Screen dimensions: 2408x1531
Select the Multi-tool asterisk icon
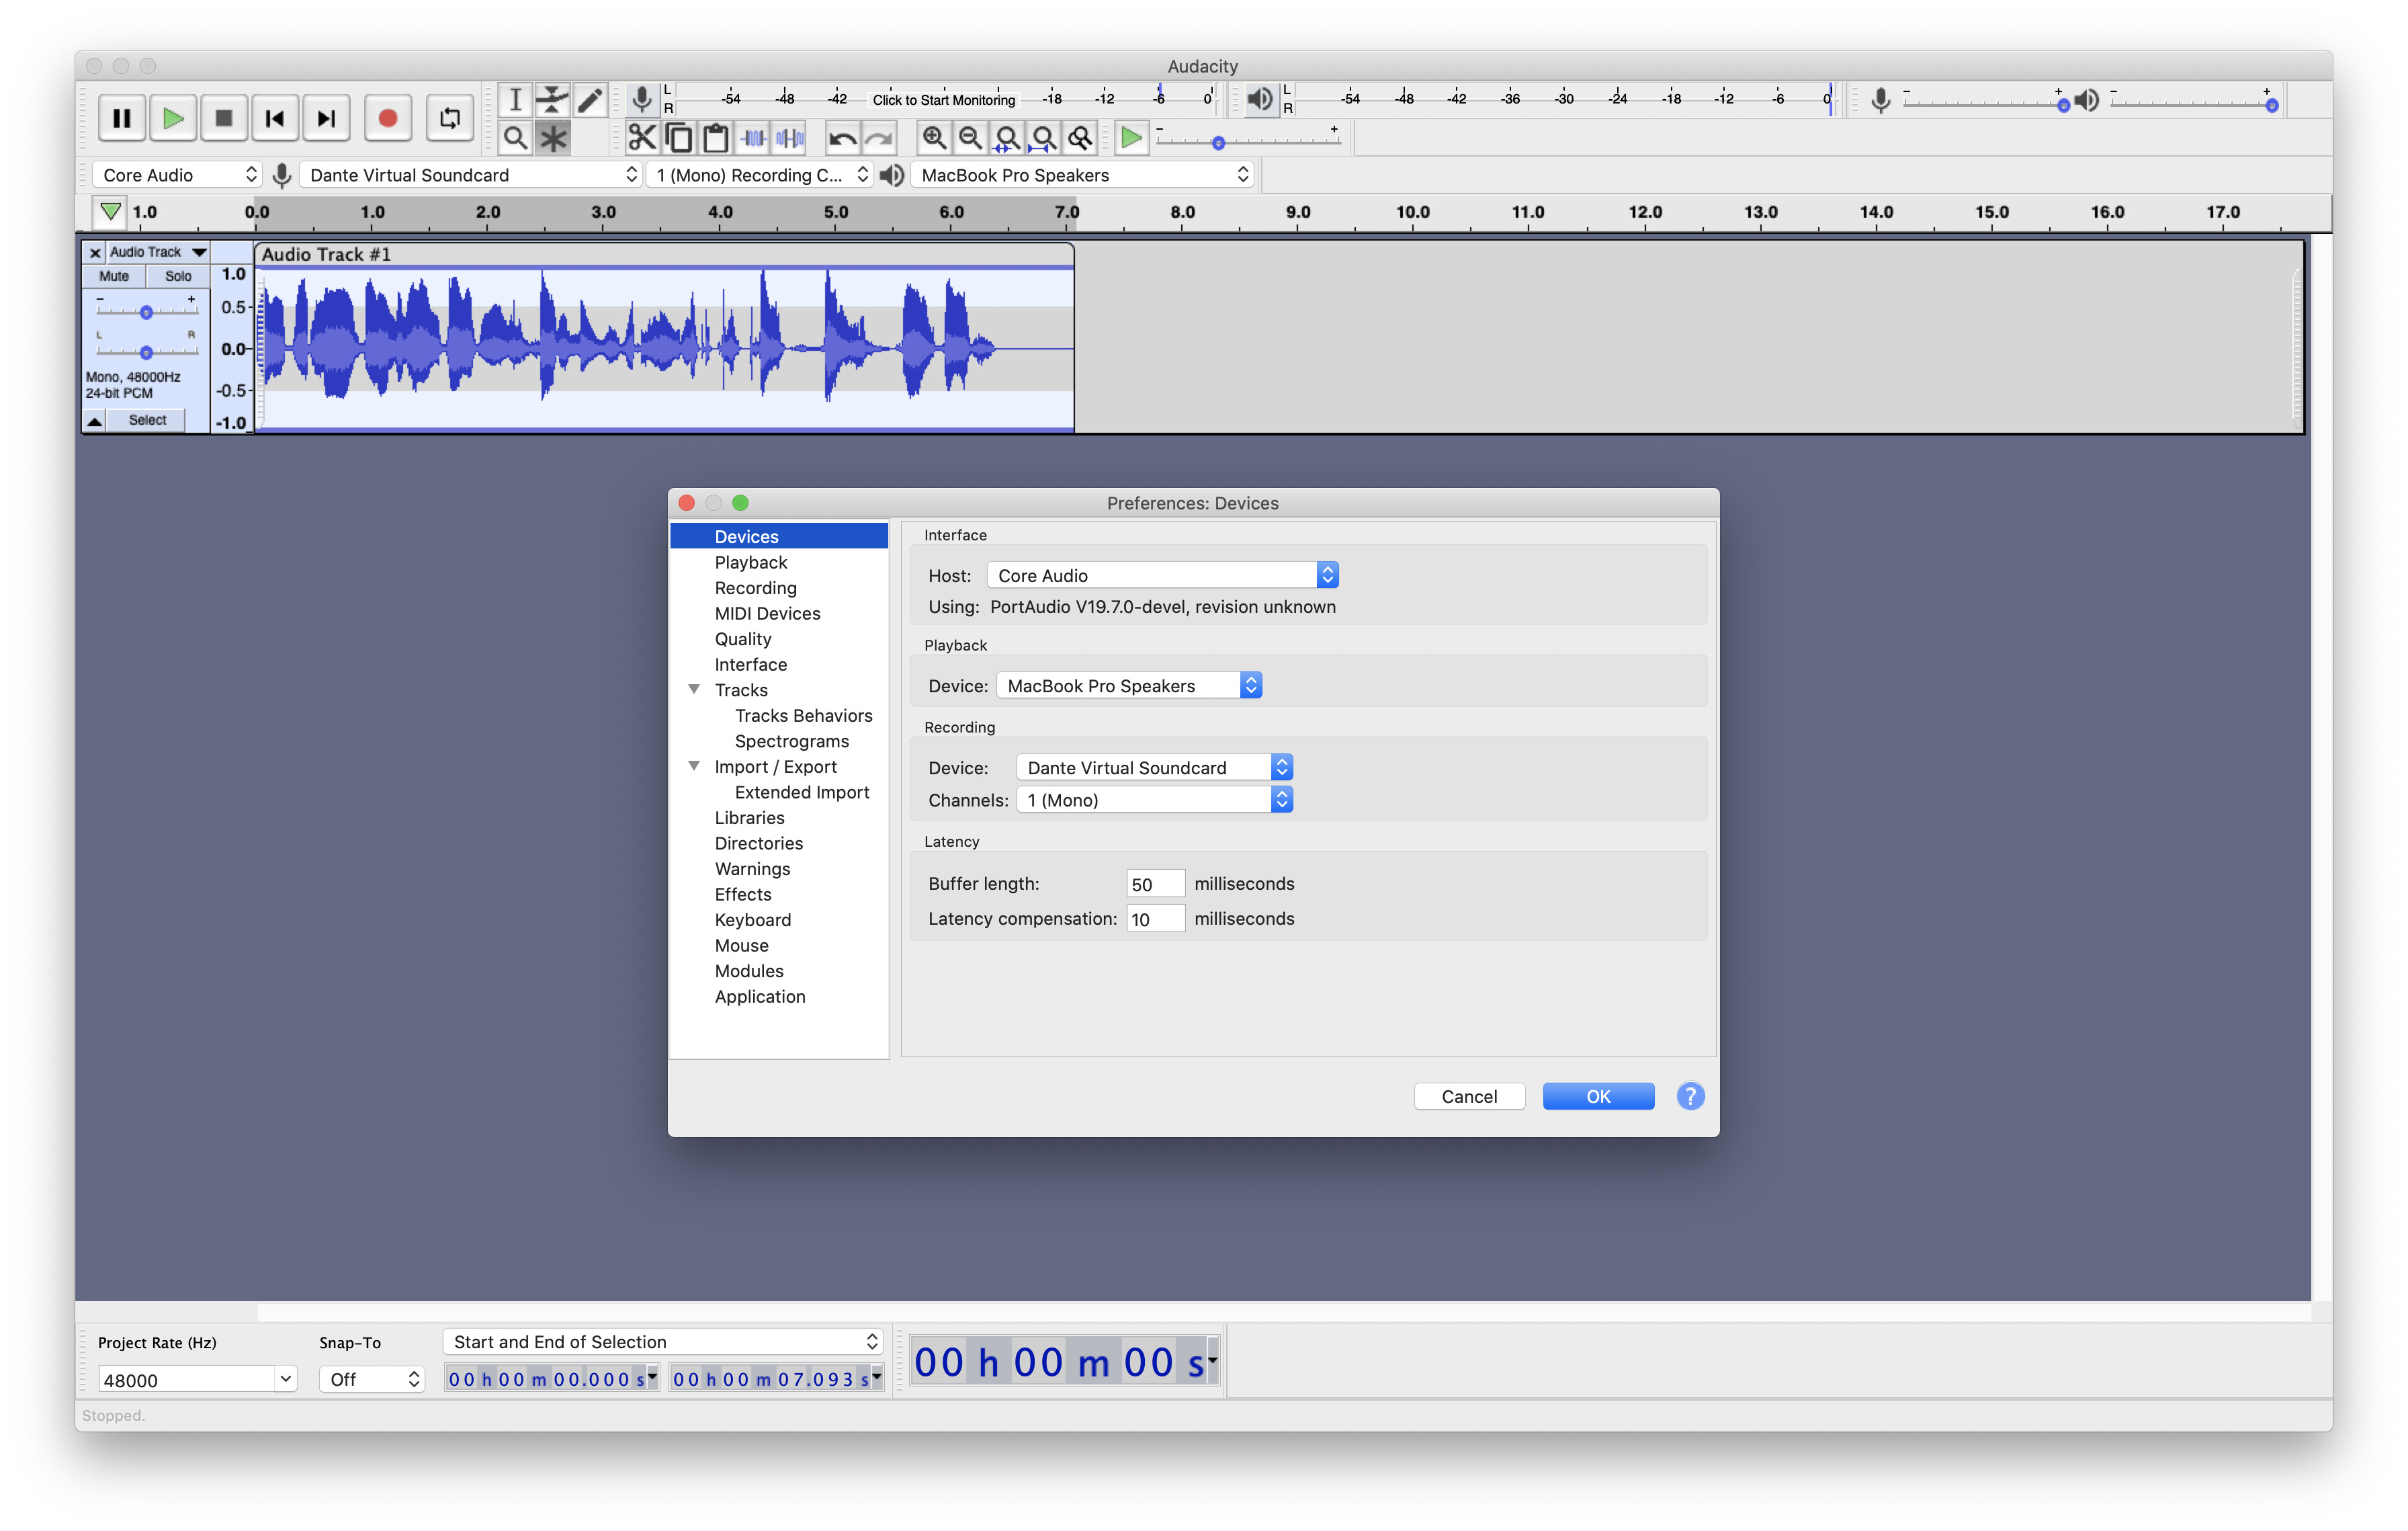[552, 138]
